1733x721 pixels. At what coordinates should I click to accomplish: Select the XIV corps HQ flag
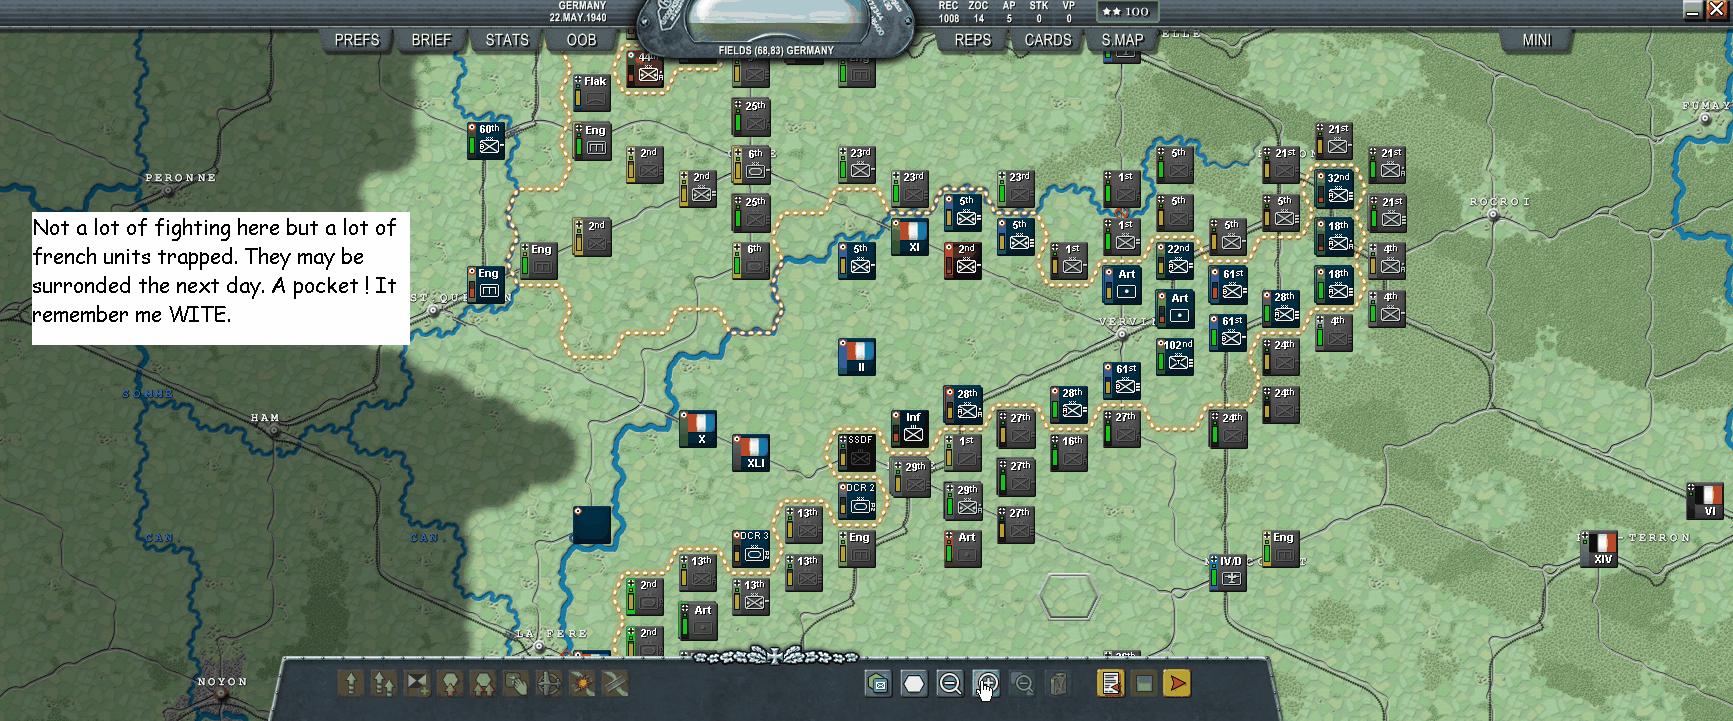[1599, 549]
